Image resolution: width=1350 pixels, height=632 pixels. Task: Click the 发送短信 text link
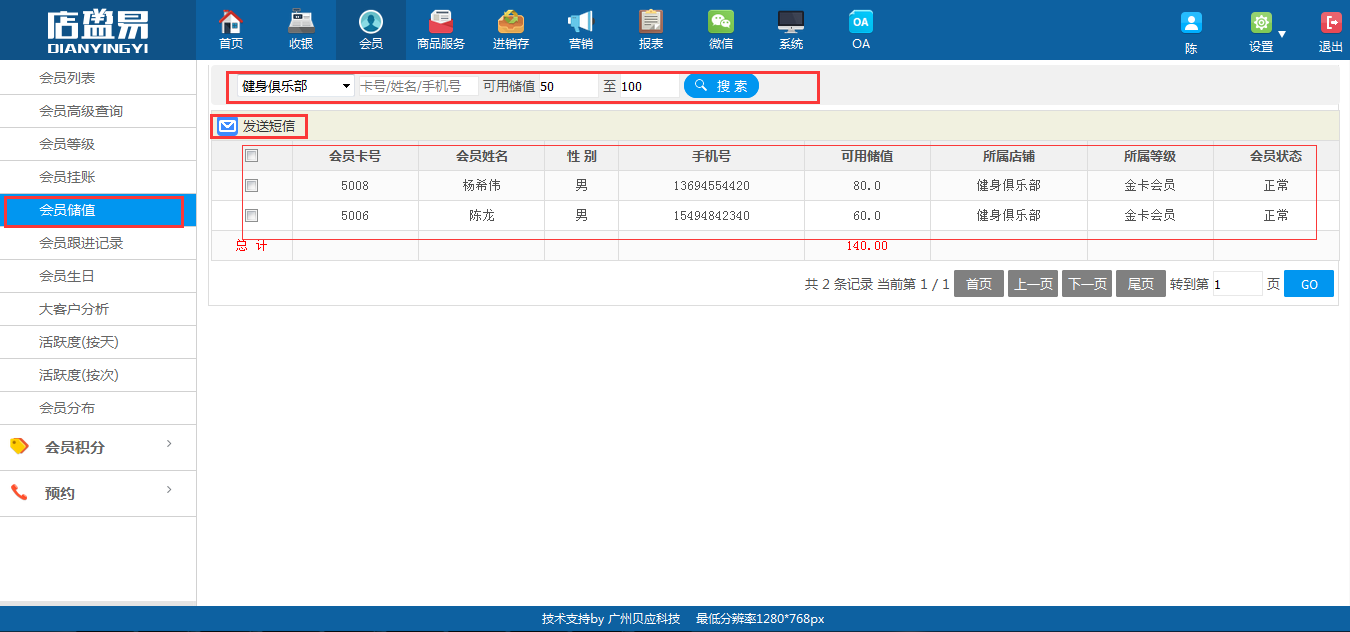tap(269, 126)
